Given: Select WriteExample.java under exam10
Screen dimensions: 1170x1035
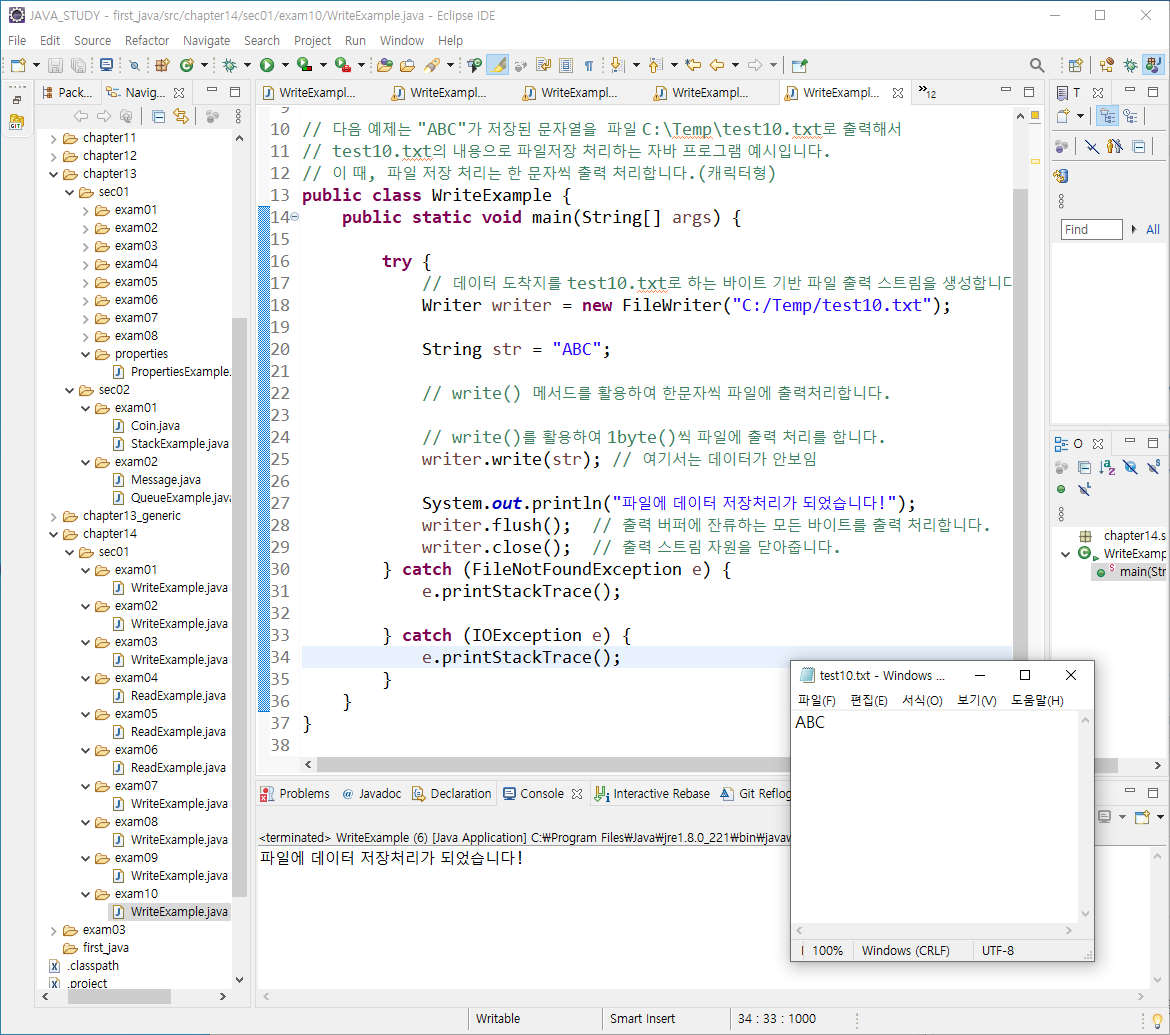Looking at the screenshot, I should click(x=171, y=912).
